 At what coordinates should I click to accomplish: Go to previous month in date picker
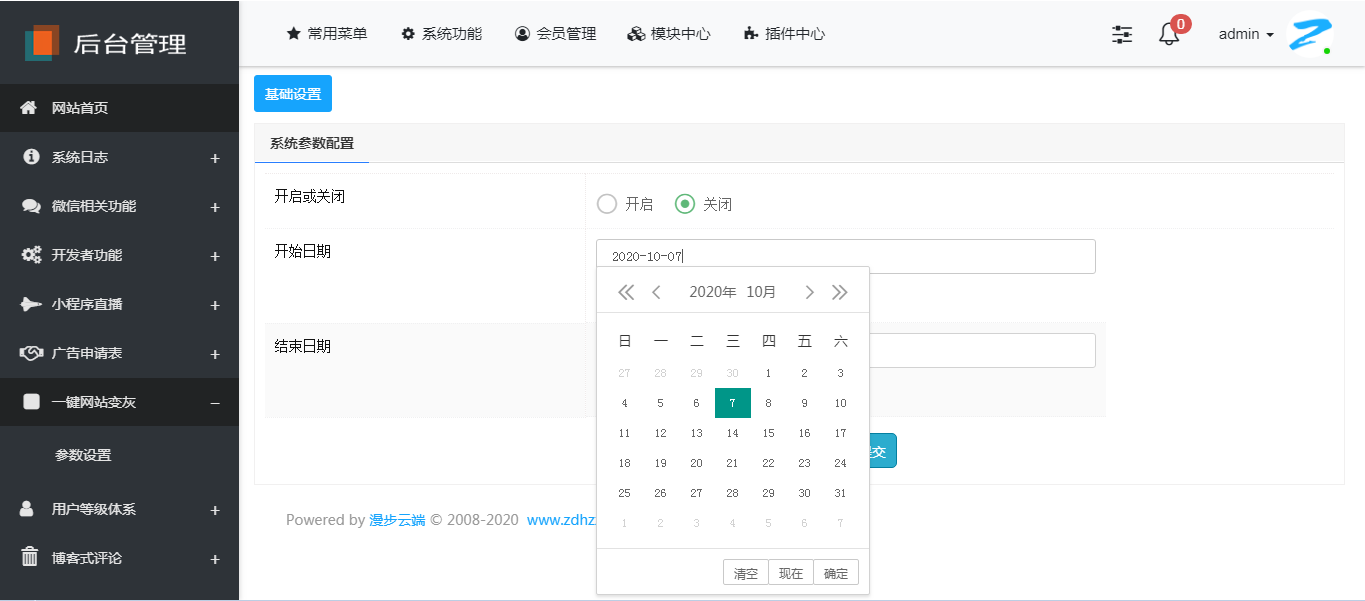pos(656,292)
